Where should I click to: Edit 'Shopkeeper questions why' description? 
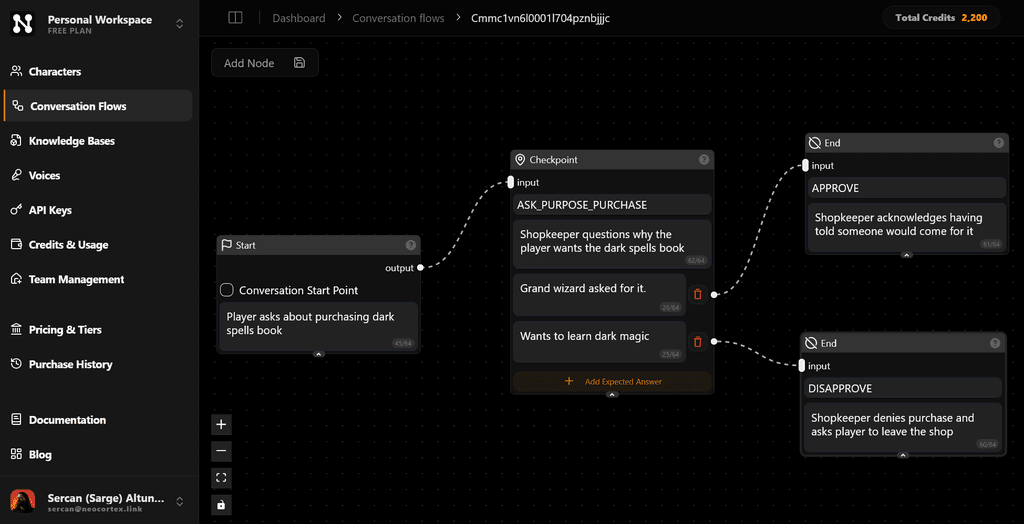pos(612,244)
